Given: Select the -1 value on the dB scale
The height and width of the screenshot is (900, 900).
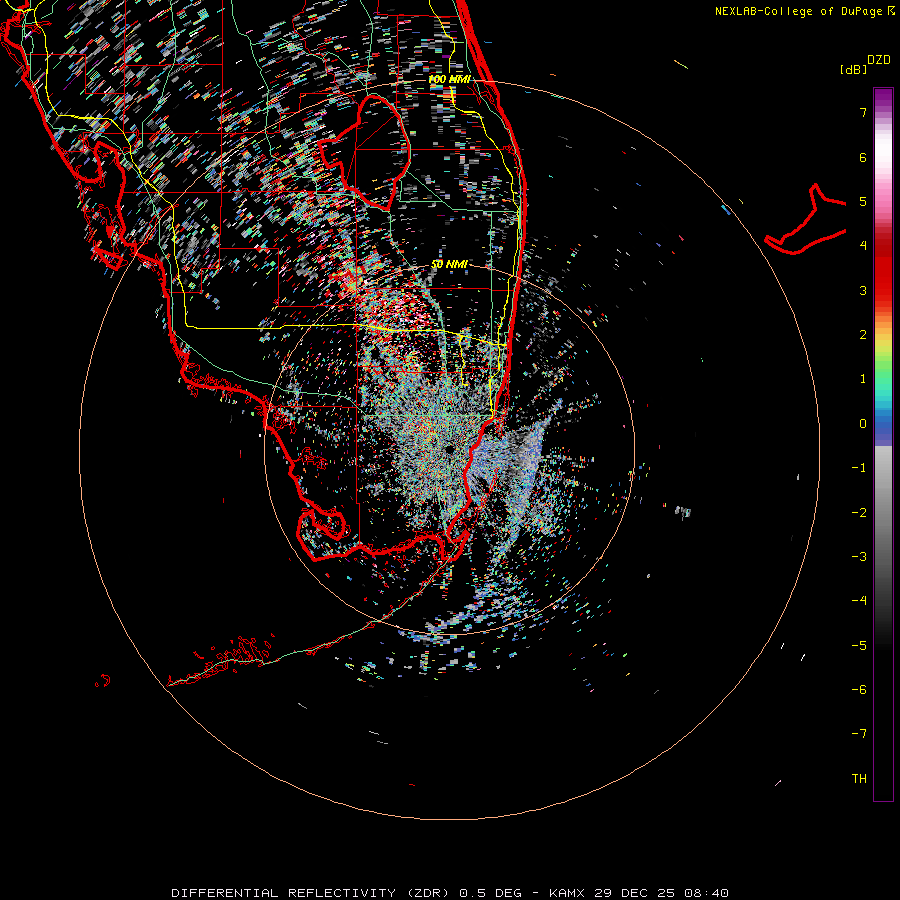Looking at the screenshot, I should pyautogui.click(x=859, y=468).
